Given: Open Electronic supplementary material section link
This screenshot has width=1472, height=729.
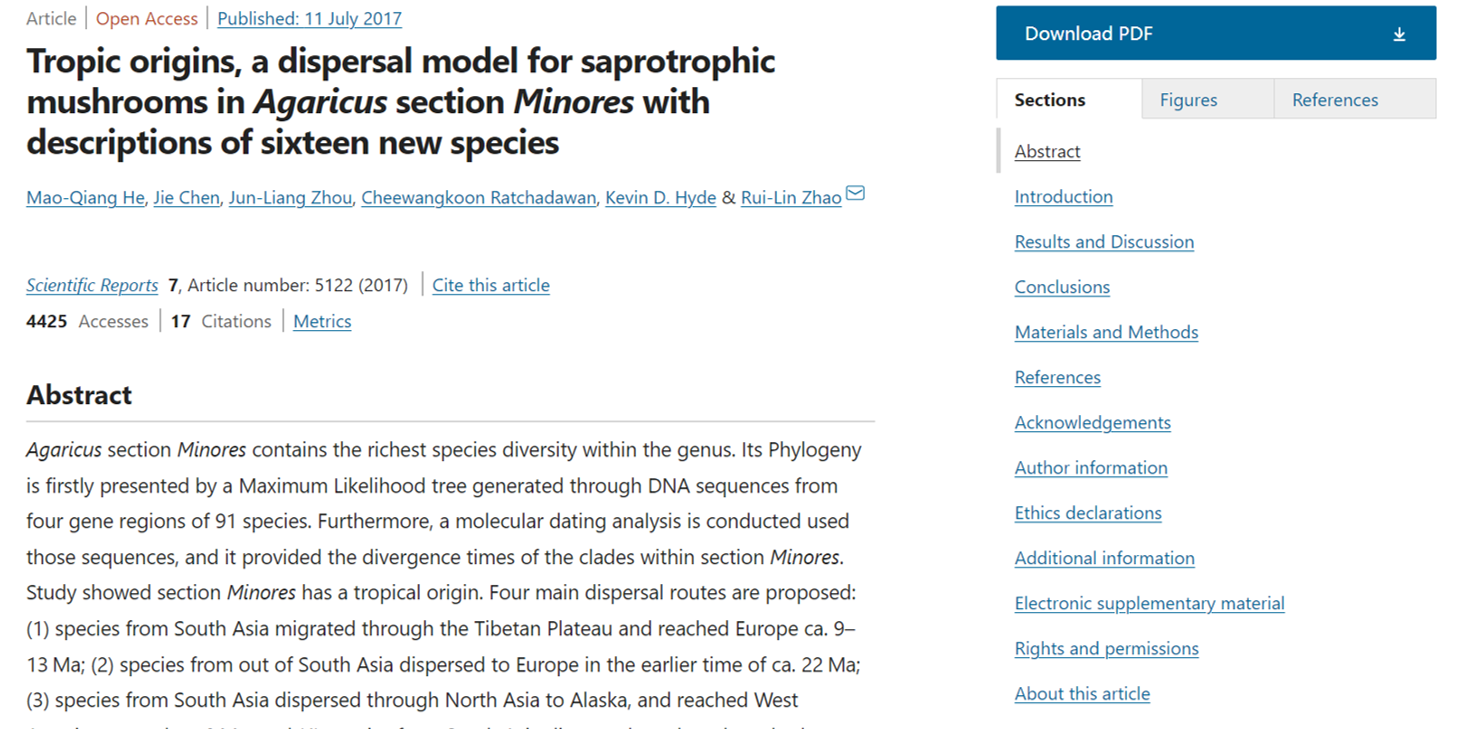Looking at the screenshot, I should click(x=1149, y=603).
